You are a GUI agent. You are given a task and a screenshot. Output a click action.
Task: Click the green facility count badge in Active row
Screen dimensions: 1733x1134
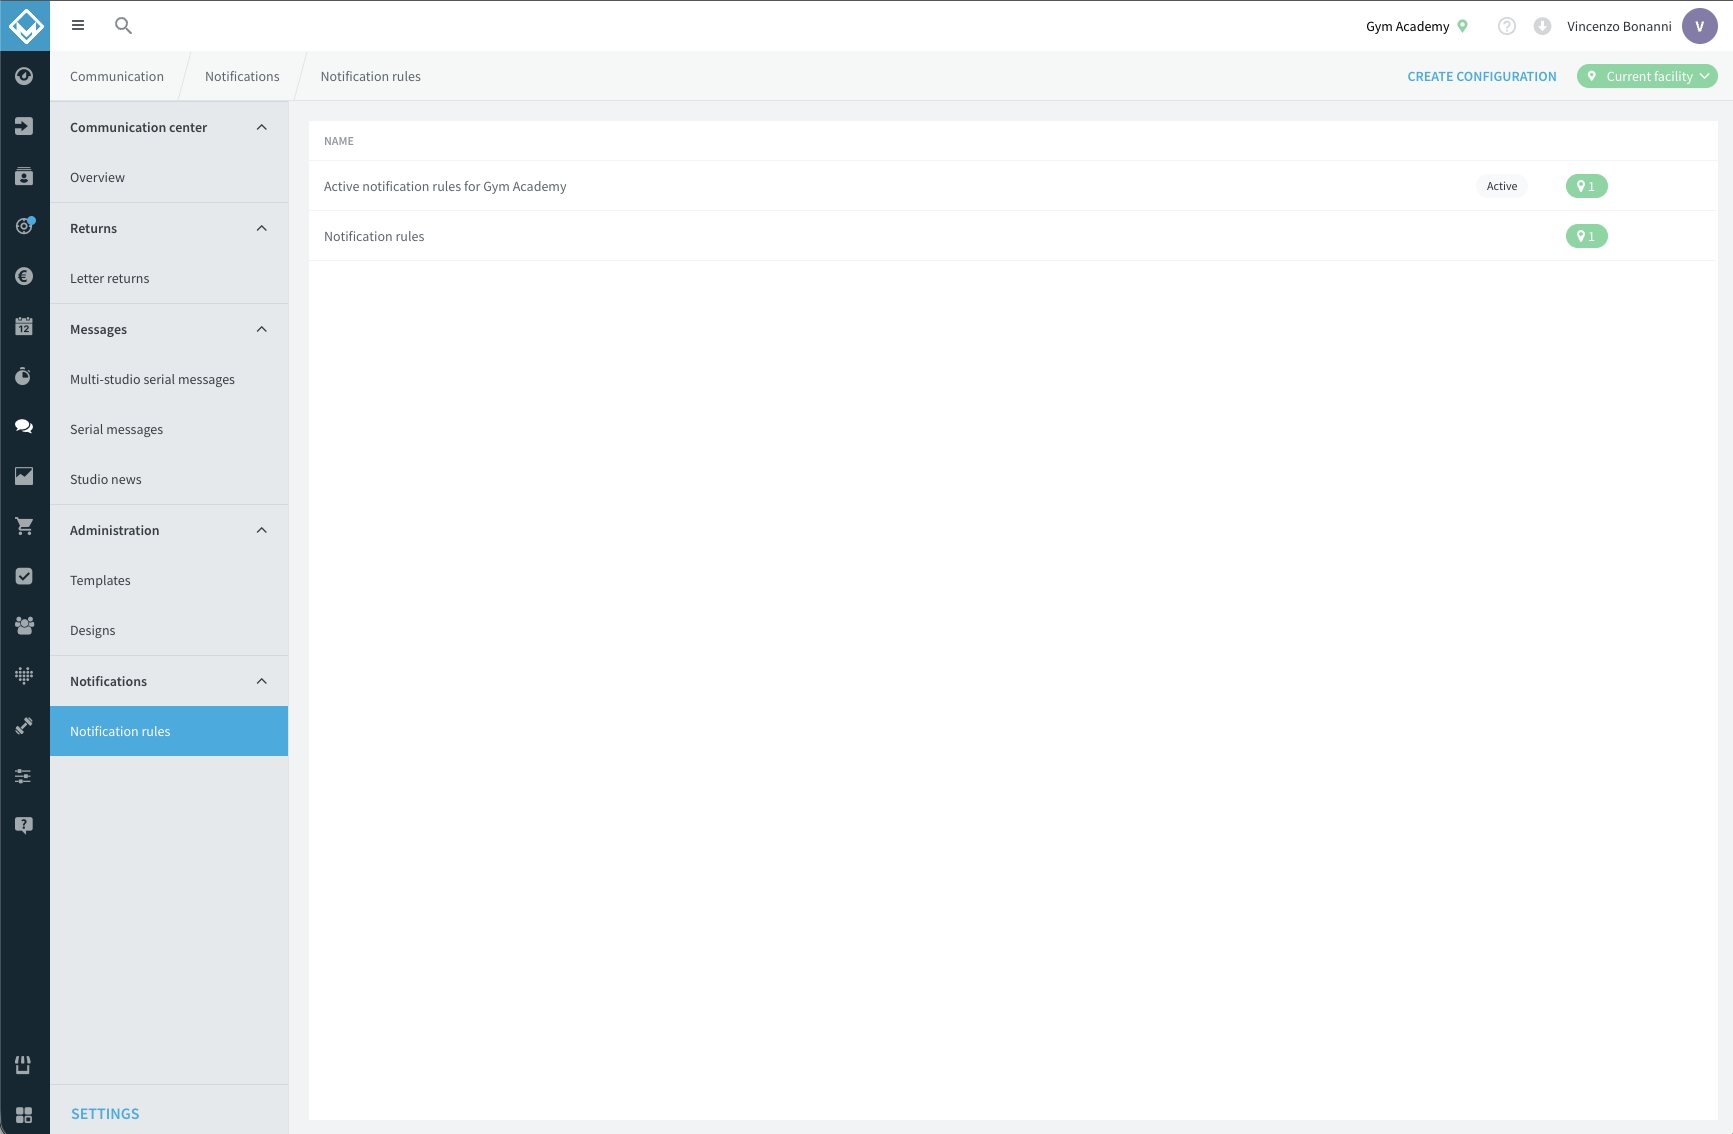tap(1586, 186)
